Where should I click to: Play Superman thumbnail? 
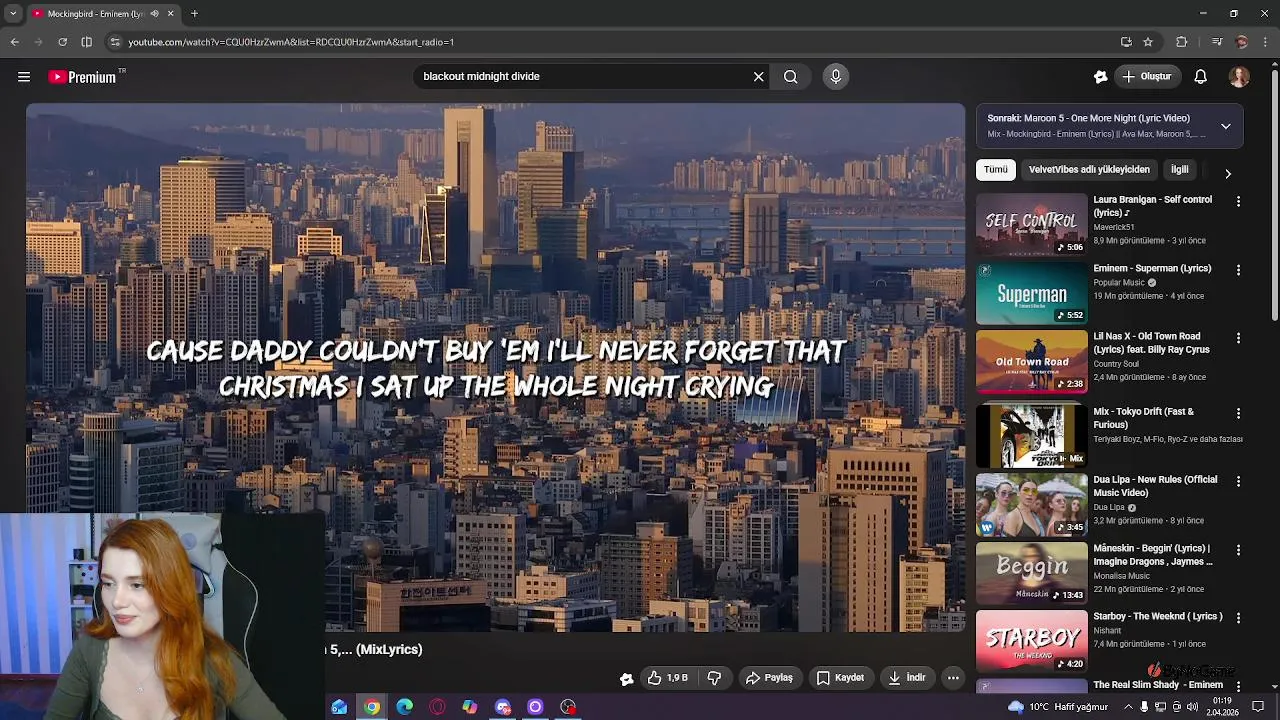(x=1031, y=293)
